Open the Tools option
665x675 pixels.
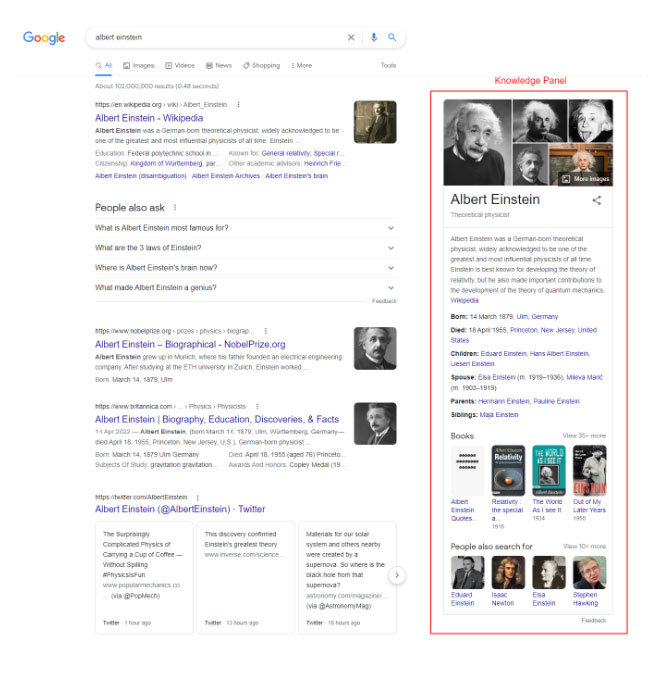(388, 65)
